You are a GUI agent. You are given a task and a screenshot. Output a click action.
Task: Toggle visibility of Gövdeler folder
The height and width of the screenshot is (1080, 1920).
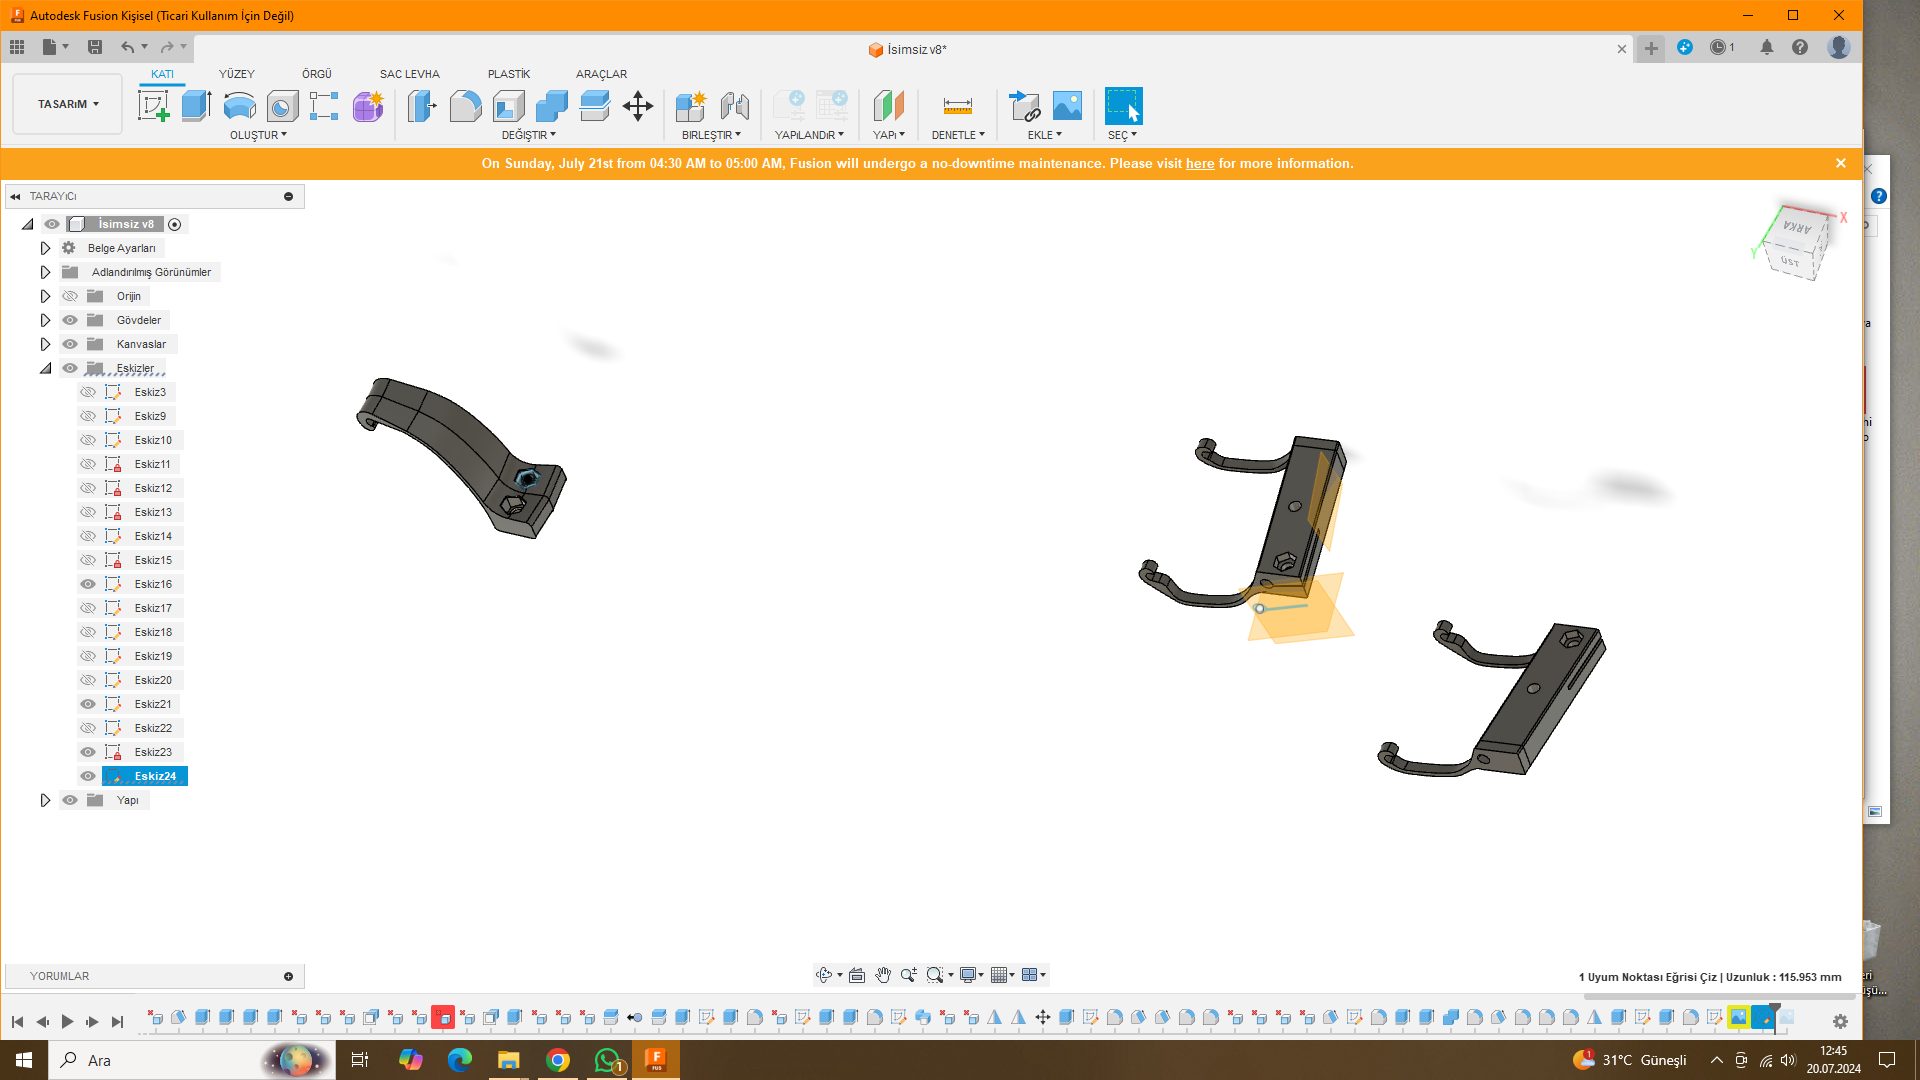point(70,320)
